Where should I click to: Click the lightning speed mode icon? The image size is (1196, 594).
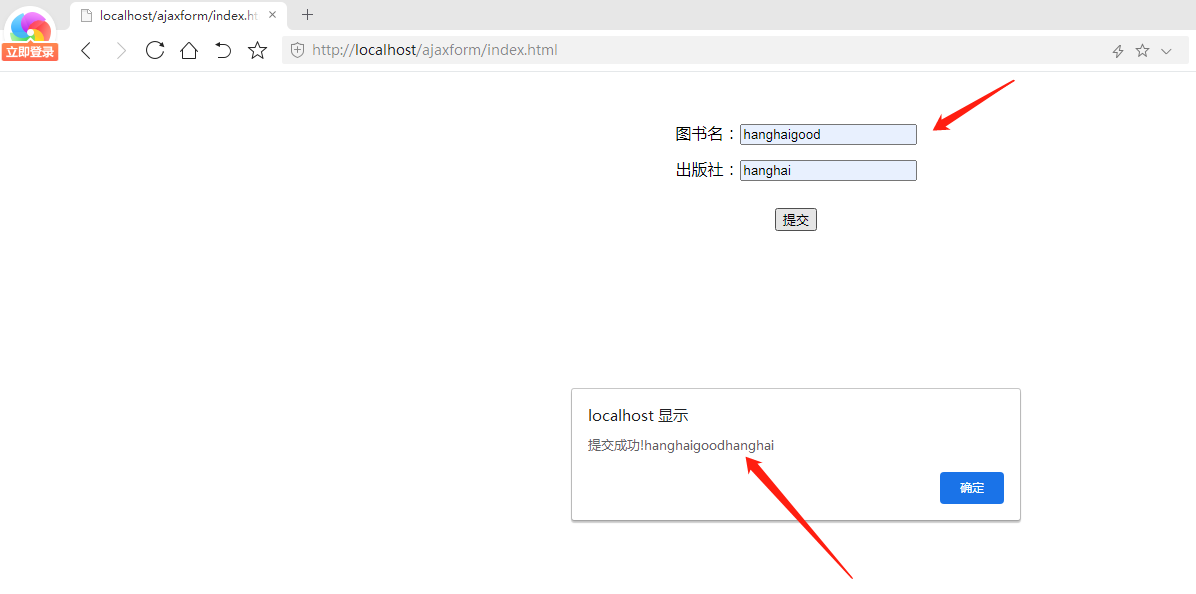(1117, 49)
